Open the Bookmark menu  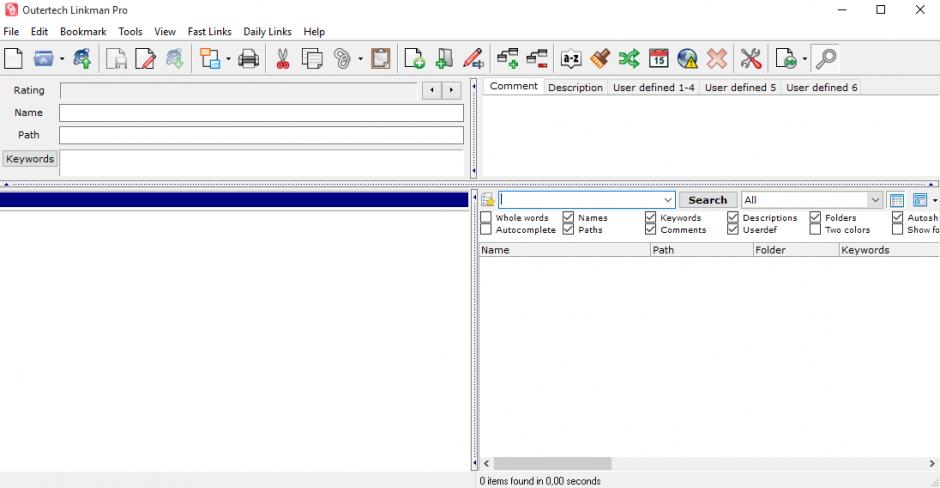pyautogui.click(x=83, y=32)
